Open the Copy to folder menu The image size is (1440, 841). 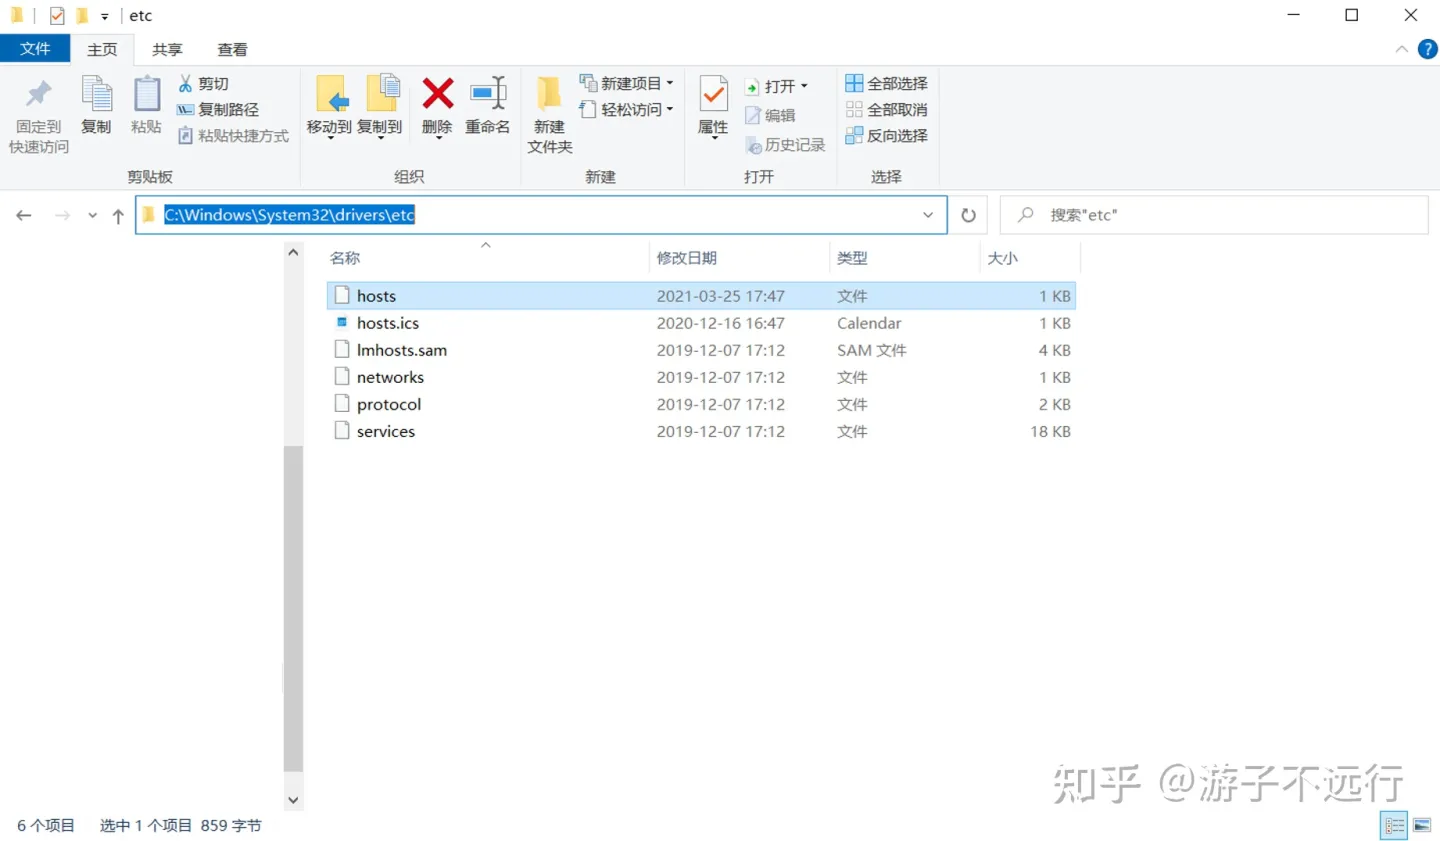click(x=380, y=106)
